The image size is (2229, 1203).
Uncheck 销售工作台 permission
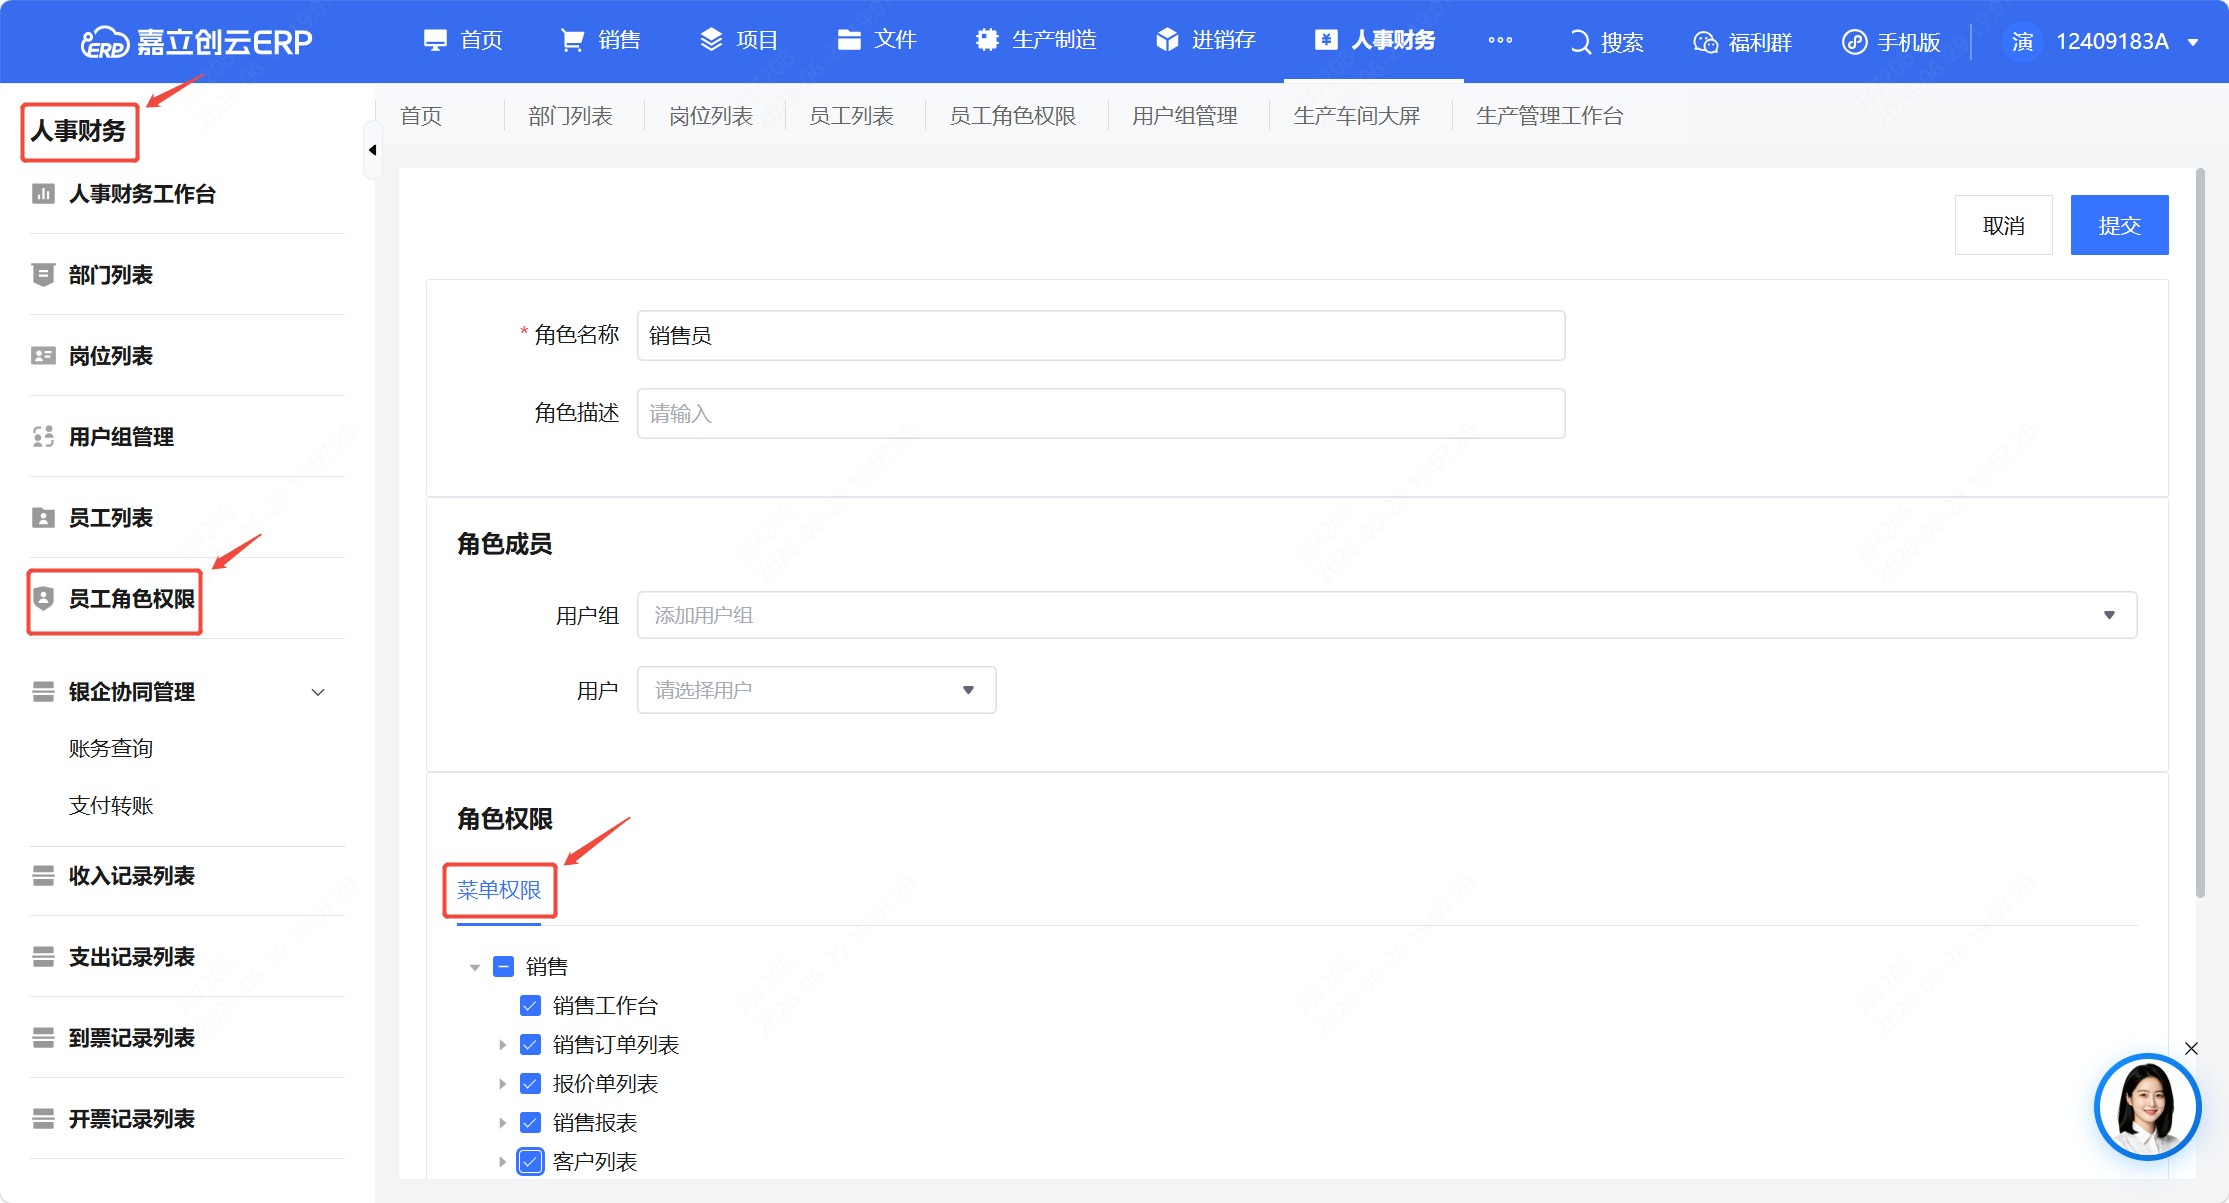[531, 1006]
